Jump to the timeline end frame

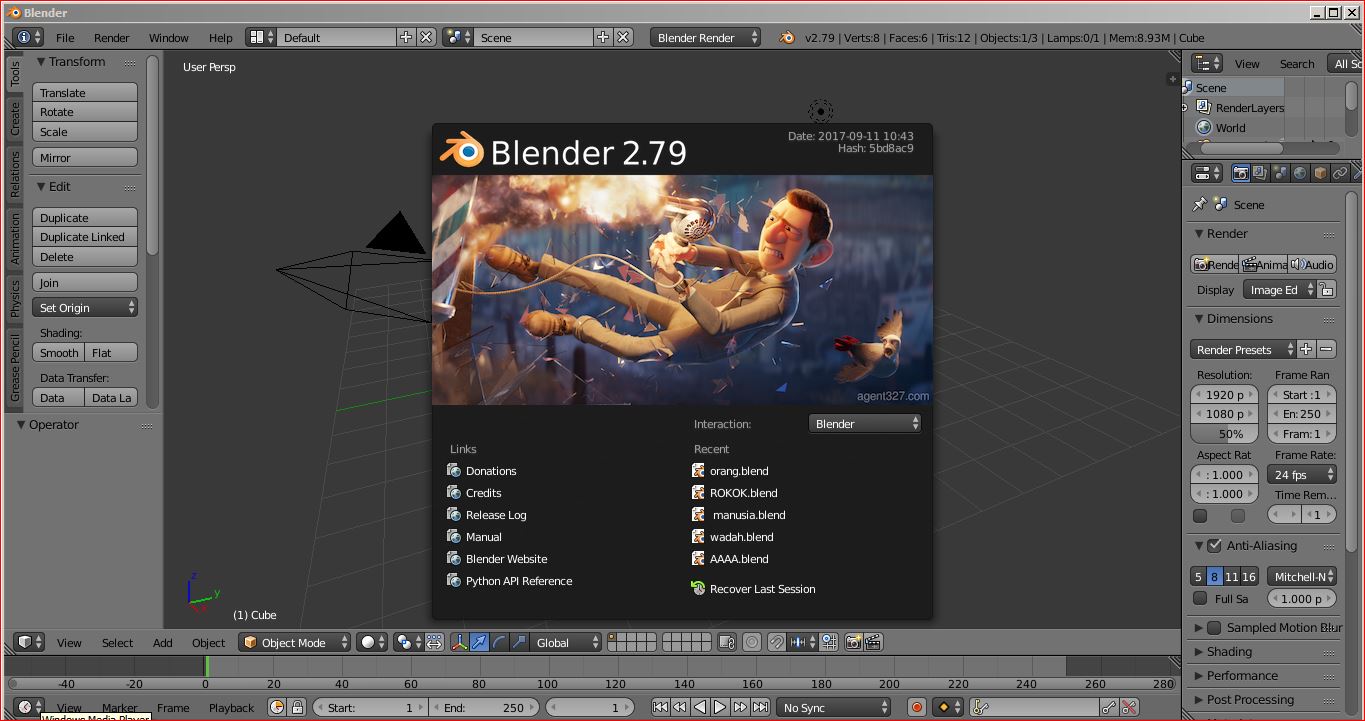click(x=761, y=707)
